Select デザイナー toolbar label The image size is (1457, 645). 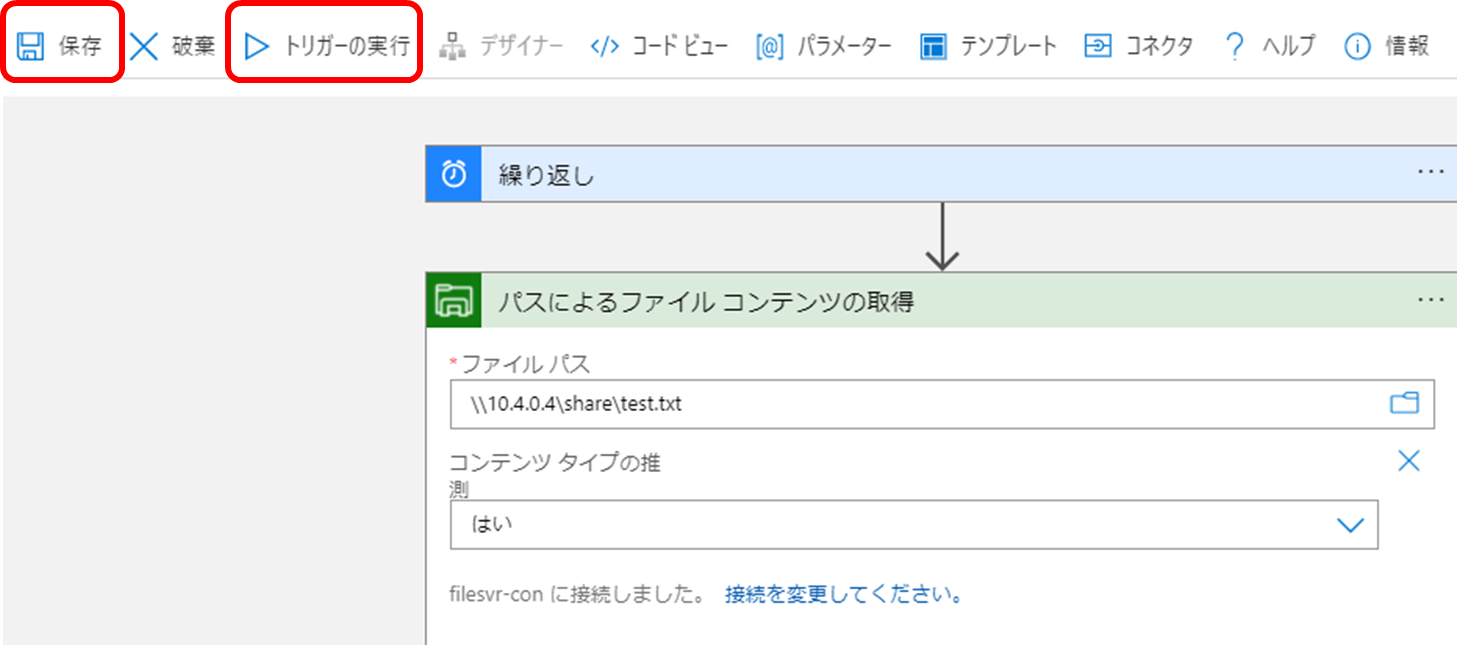(521, 46)
